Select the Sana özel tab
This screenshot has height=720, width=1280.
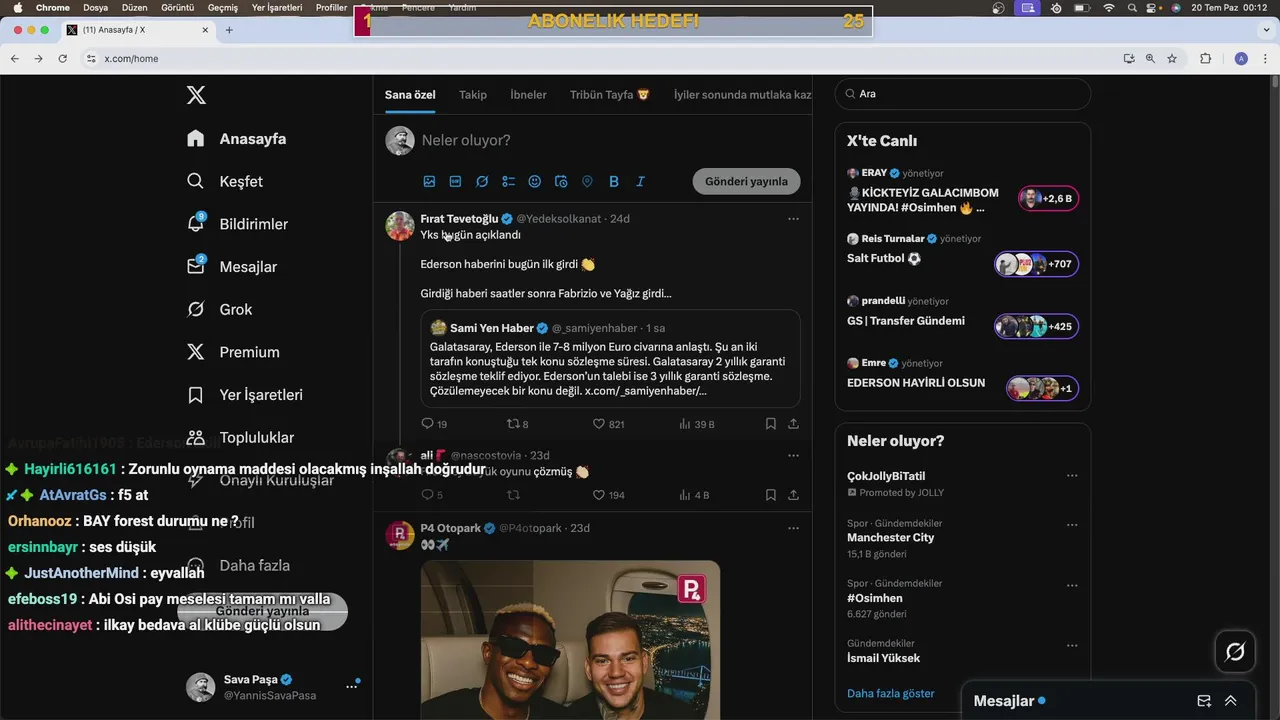point(410,95)
